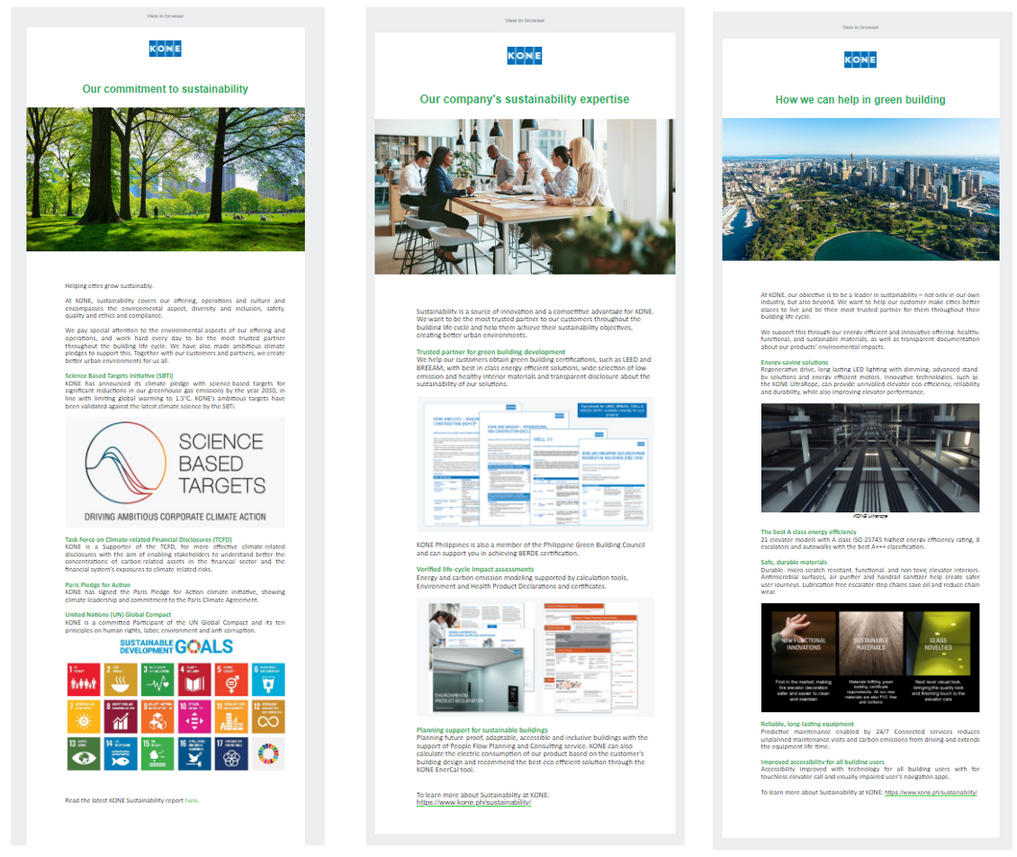Click 'Science Based Targets initiative (SBTi)' subheading

point(119,376)
